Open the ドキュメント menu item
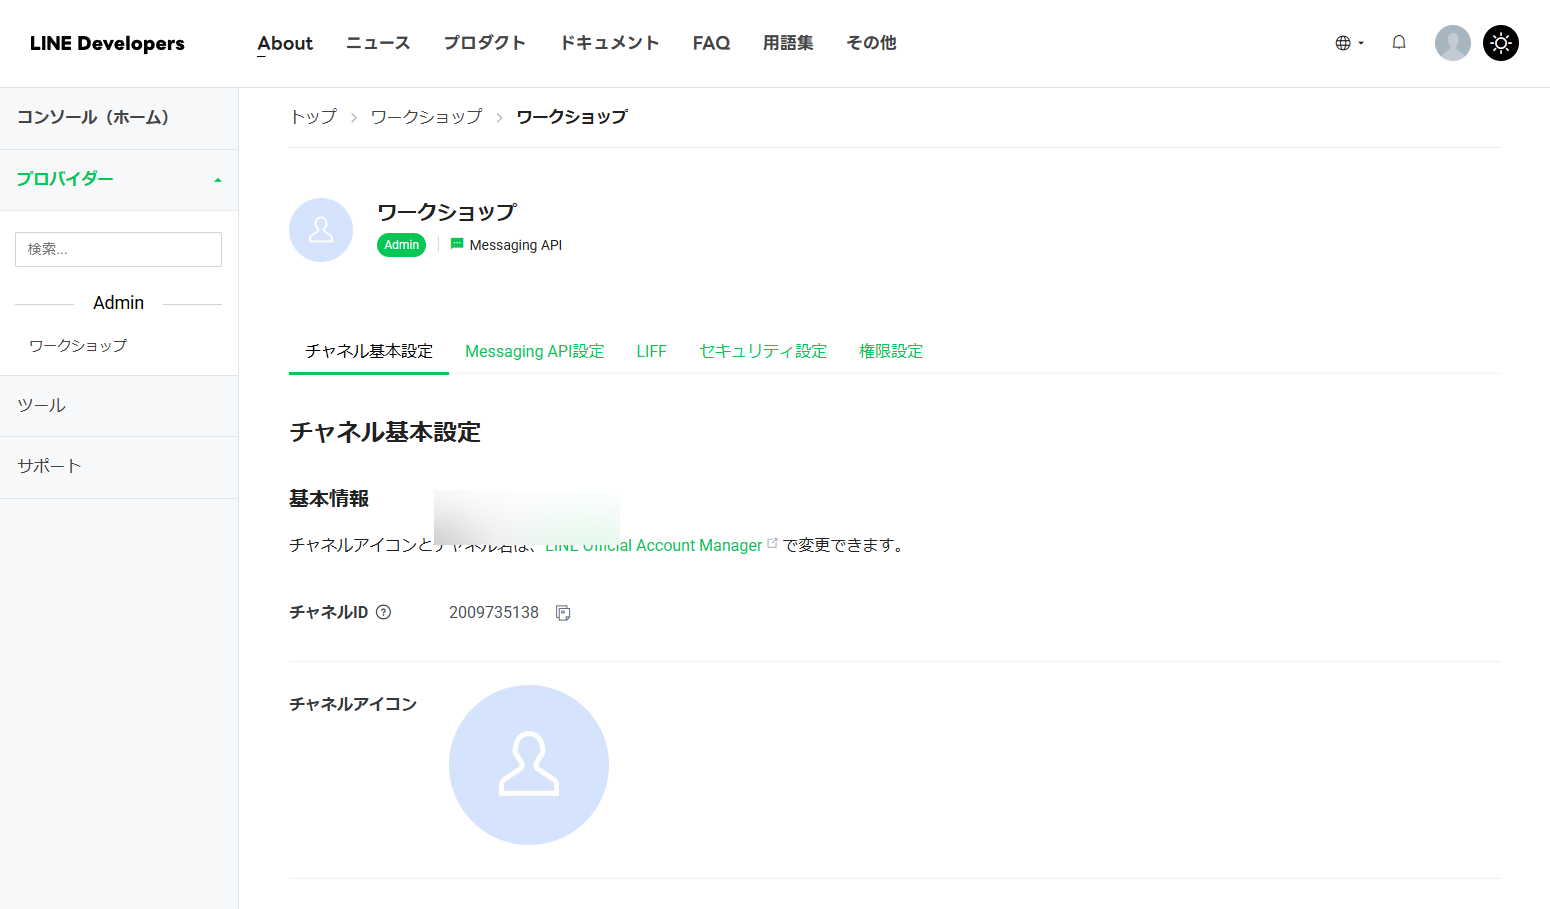The image size is (1550, 909). click(x=609, y=43)
